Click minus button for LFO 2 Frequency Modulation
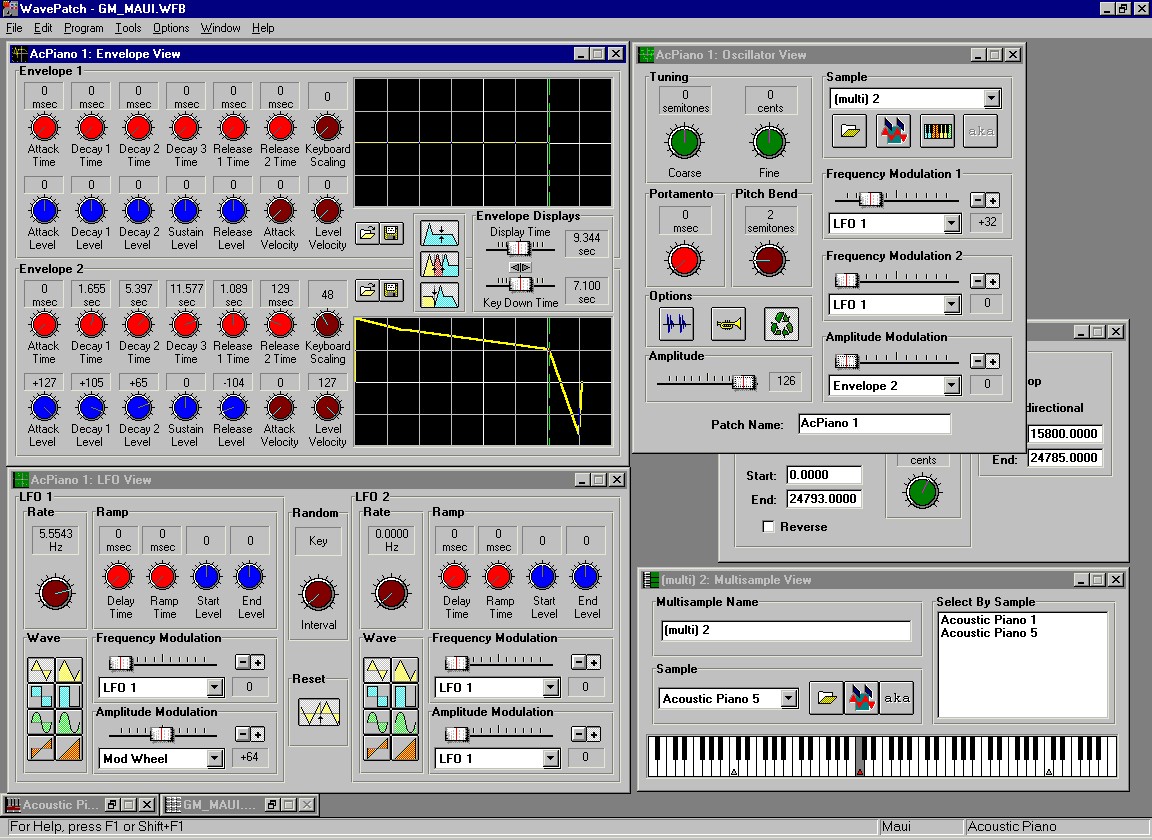 coord(578,662)
